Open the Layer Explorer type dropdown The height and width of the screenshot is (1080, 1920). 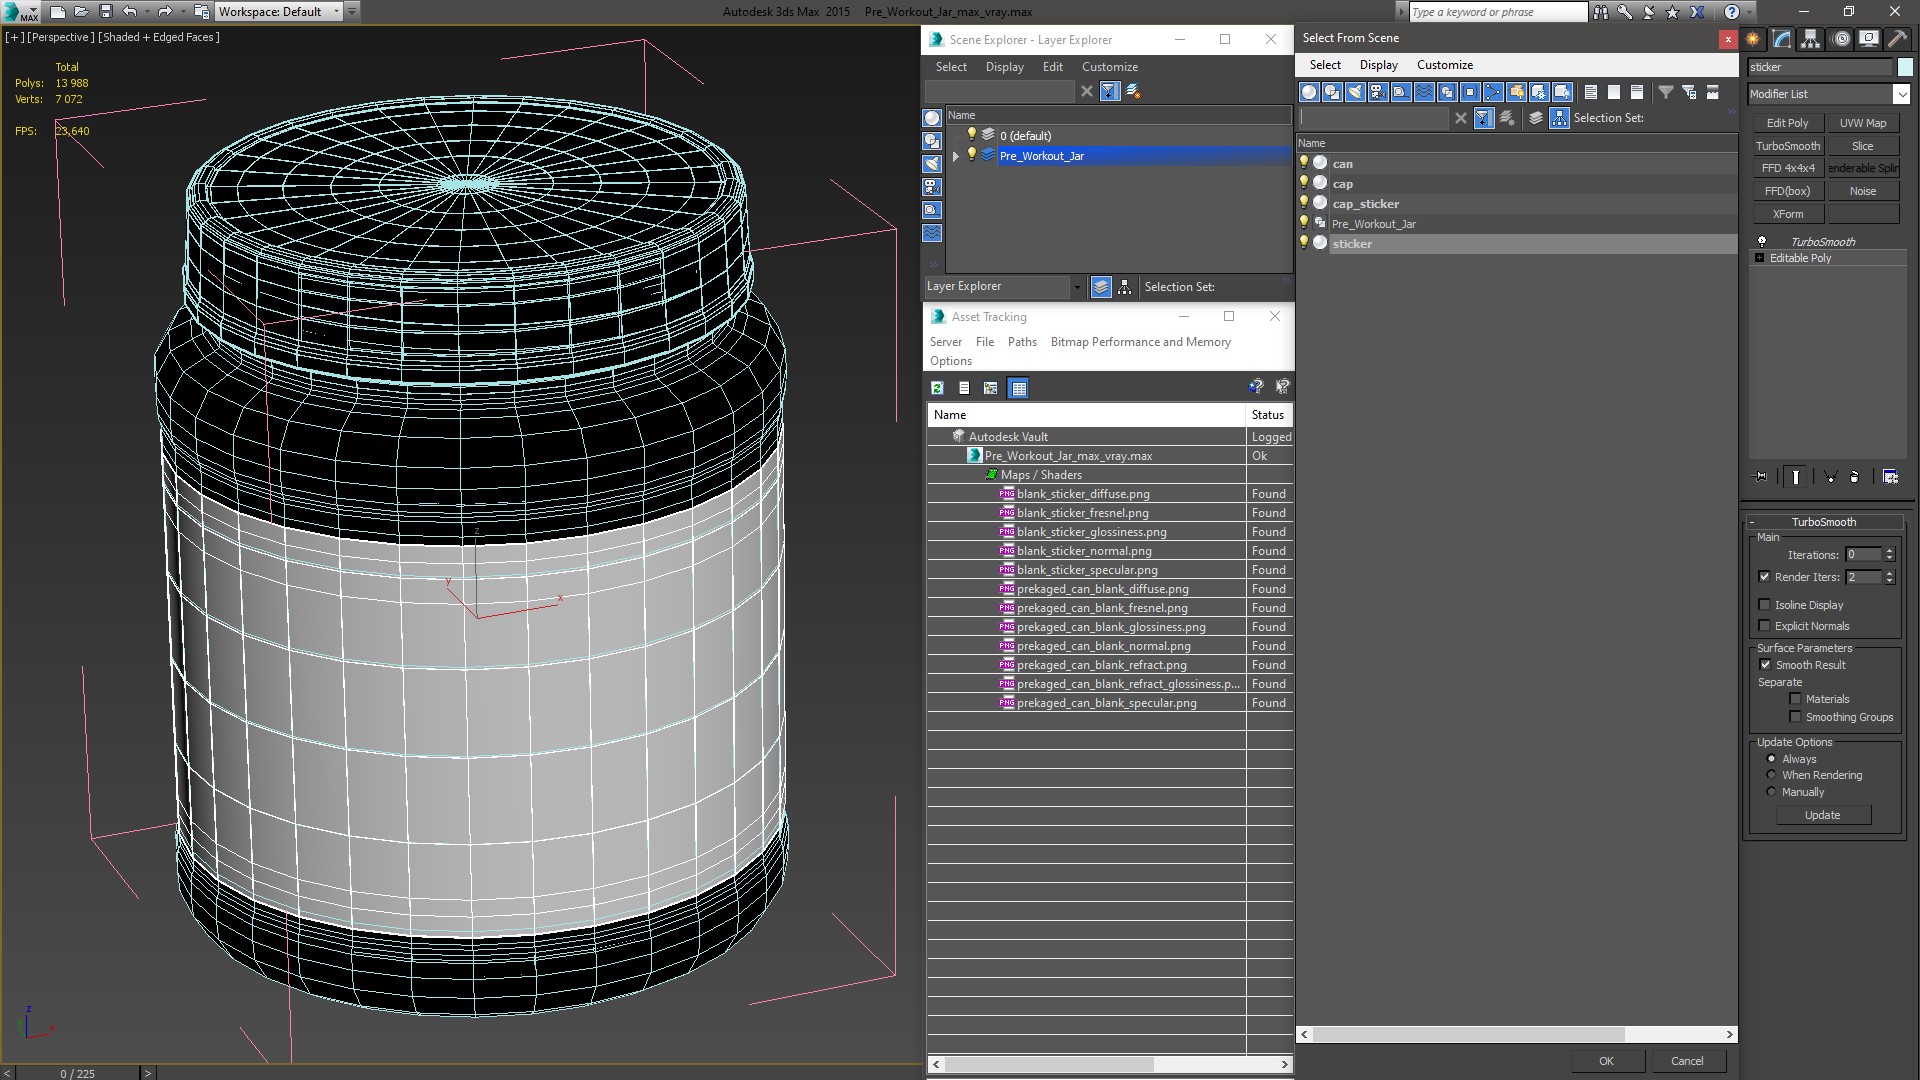[x=1077, y=287]
